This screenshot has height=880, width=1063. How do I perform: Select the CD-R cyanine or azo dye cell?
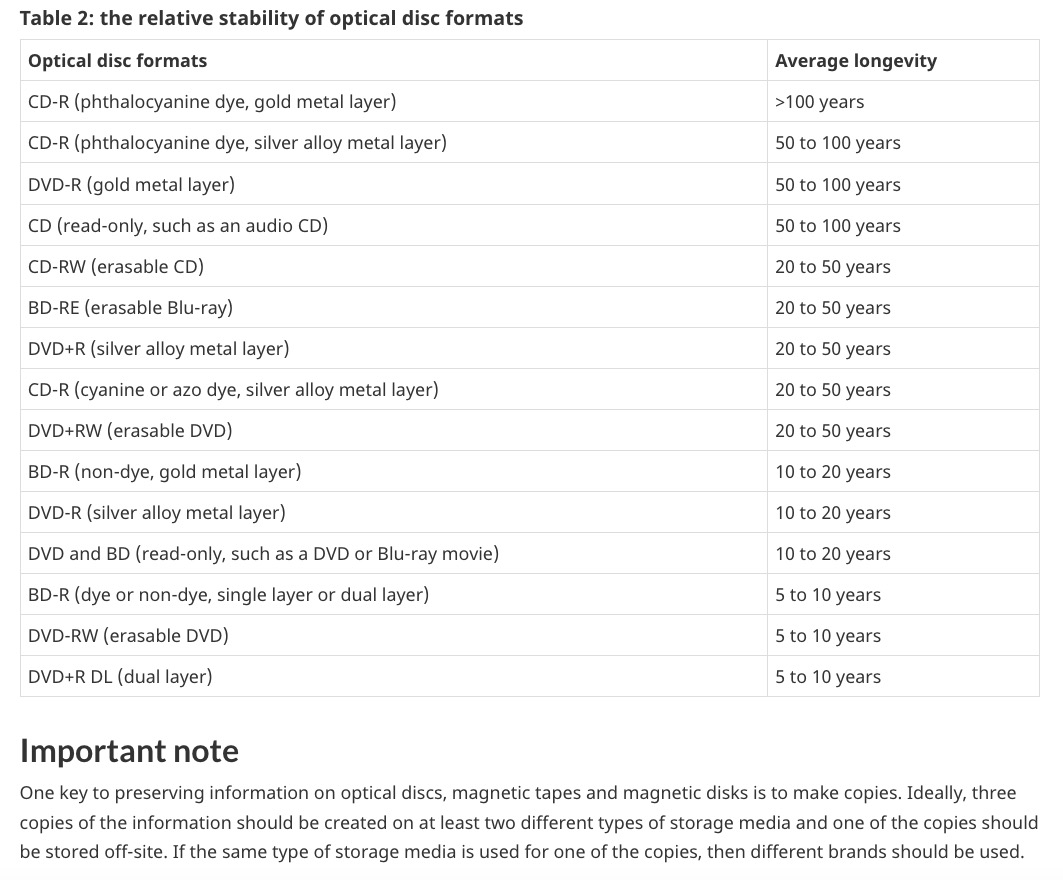394,390
